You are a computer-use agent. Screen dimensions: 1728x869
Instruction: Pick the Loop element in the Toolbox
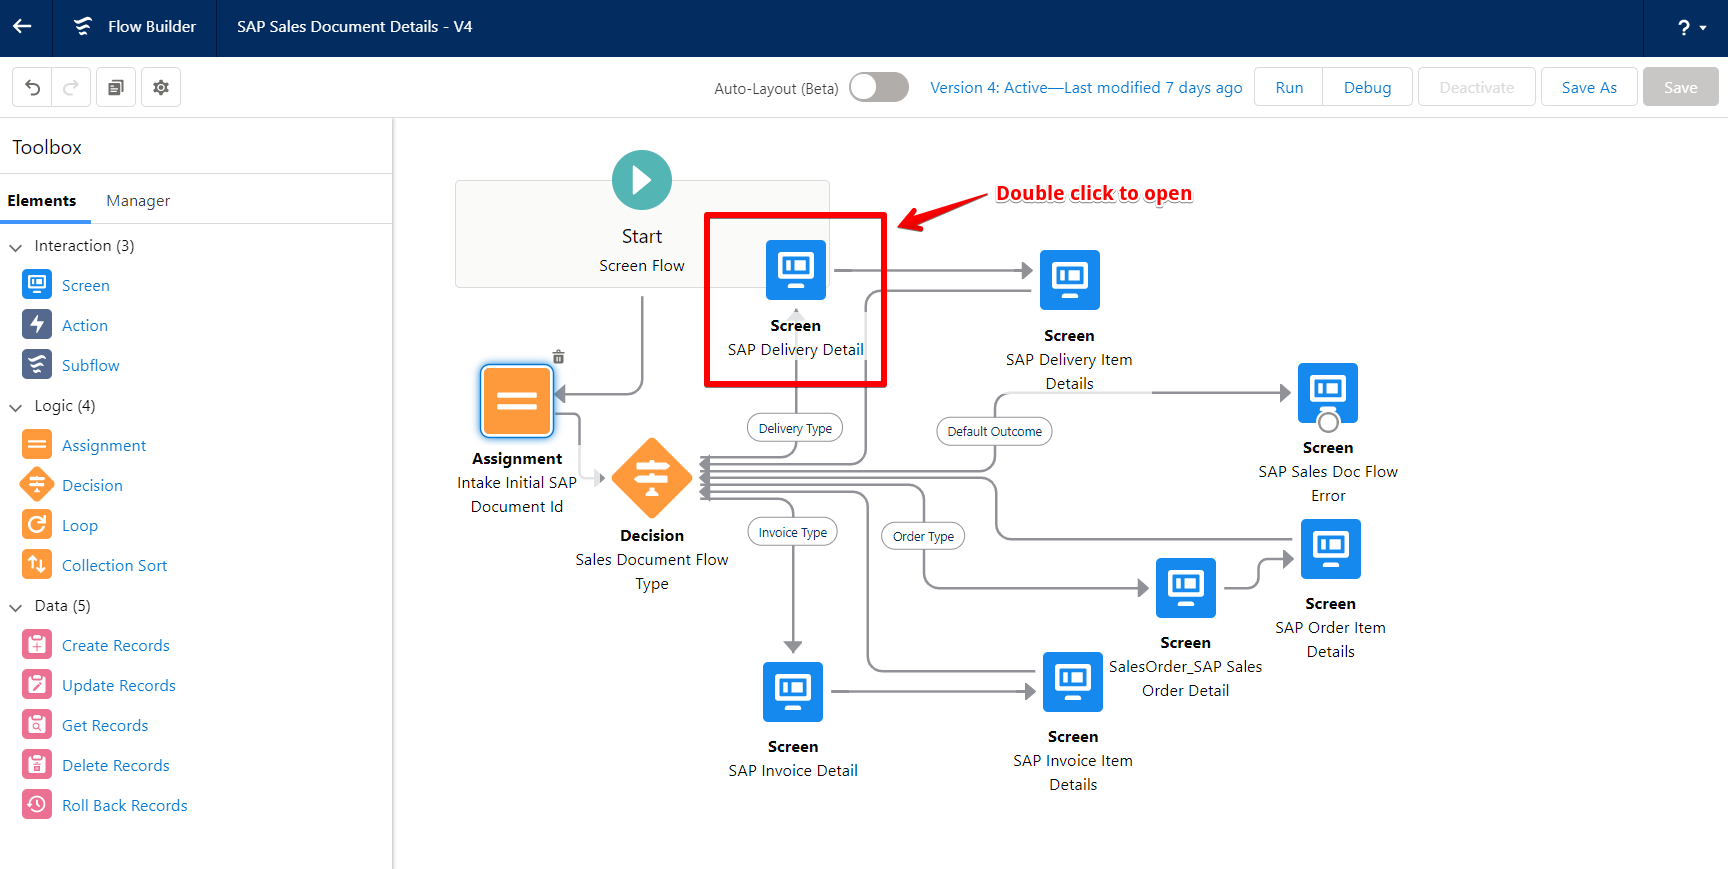coord(60,525)
